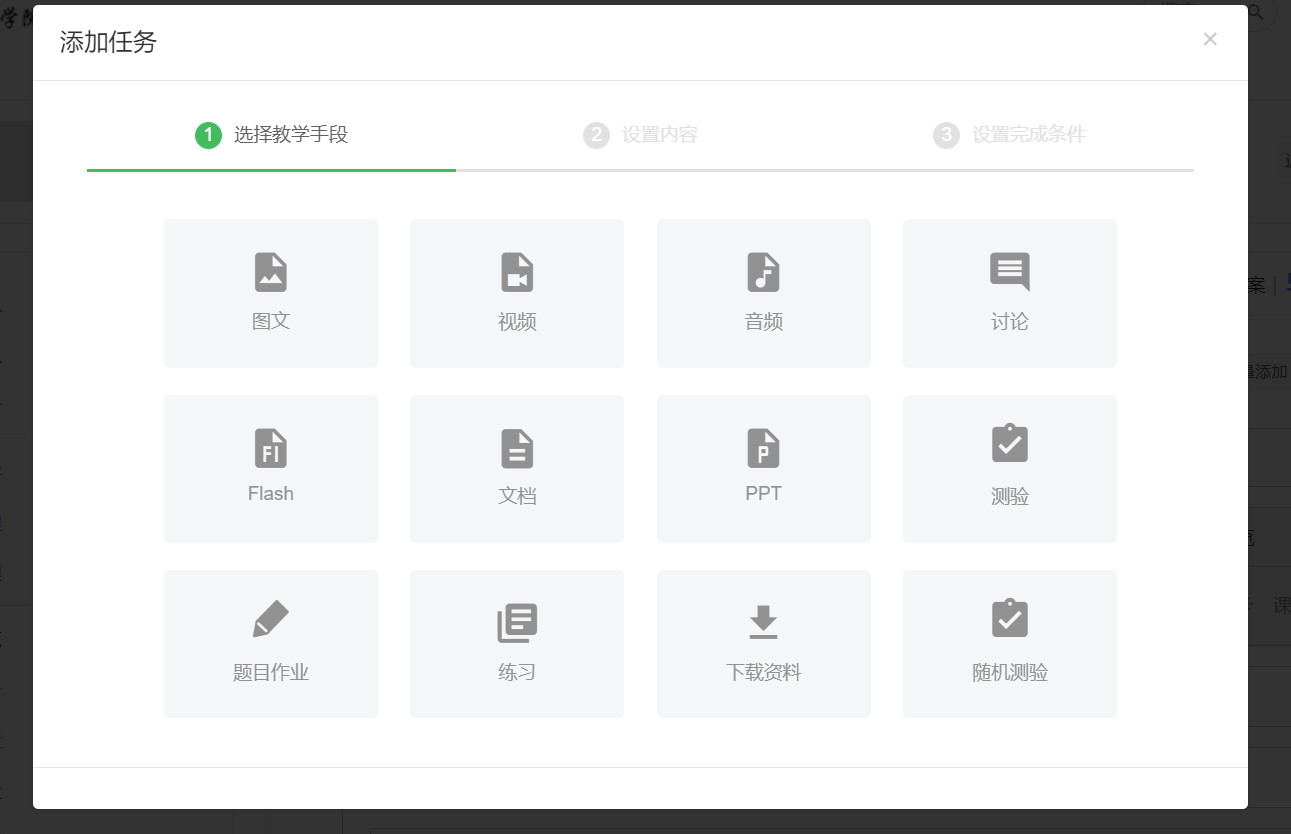Select the 图文 image-text icon
Image resolution: width=1291 pixels, height=834 pixels.
[271, 272]
